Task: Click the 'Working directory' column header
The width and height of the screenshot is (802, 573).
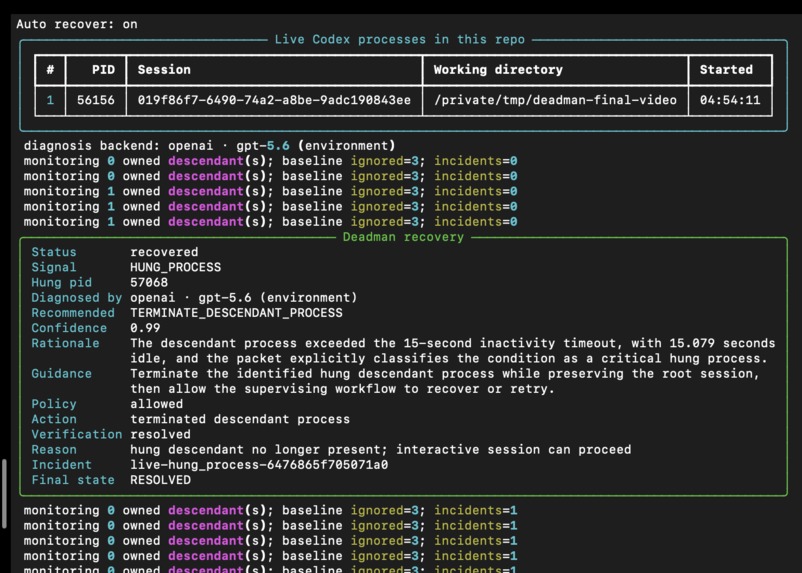Action: coord(498,70)
